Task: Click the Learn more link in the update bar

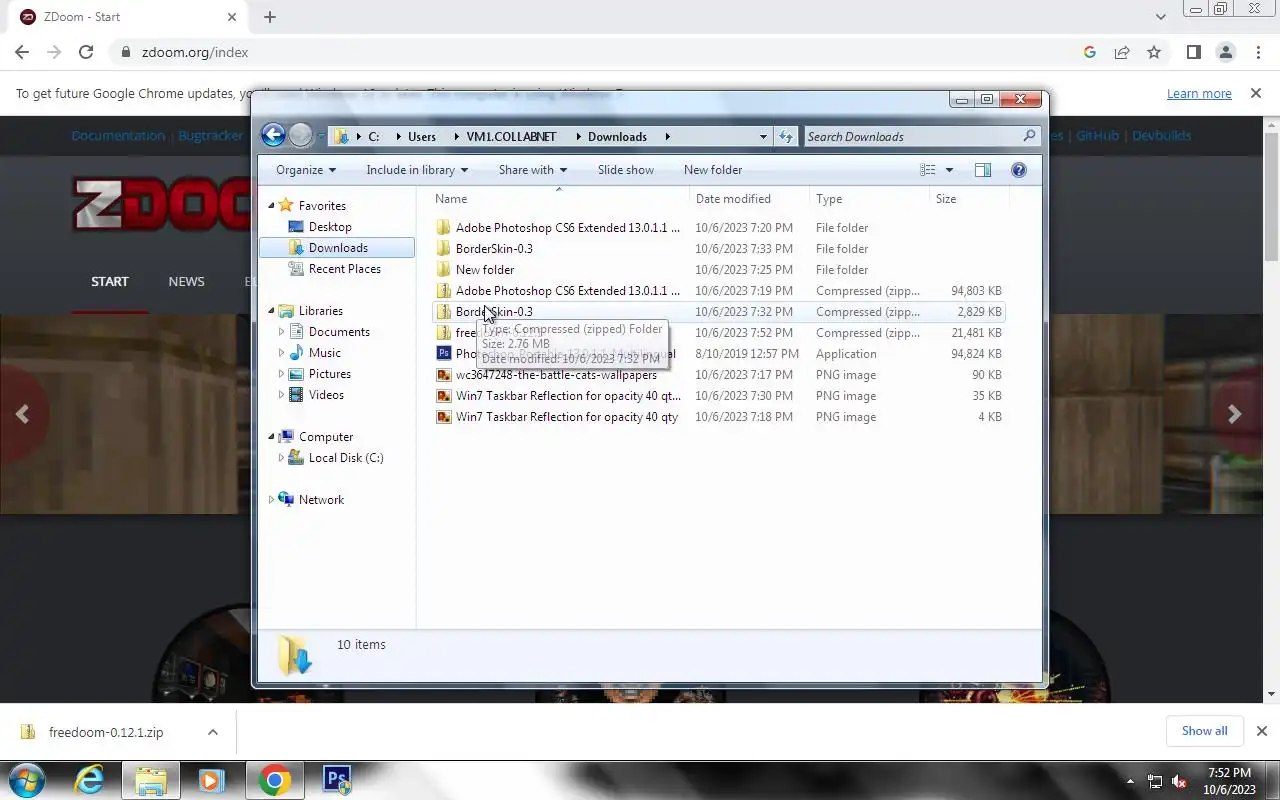Action: [1199, 93]
